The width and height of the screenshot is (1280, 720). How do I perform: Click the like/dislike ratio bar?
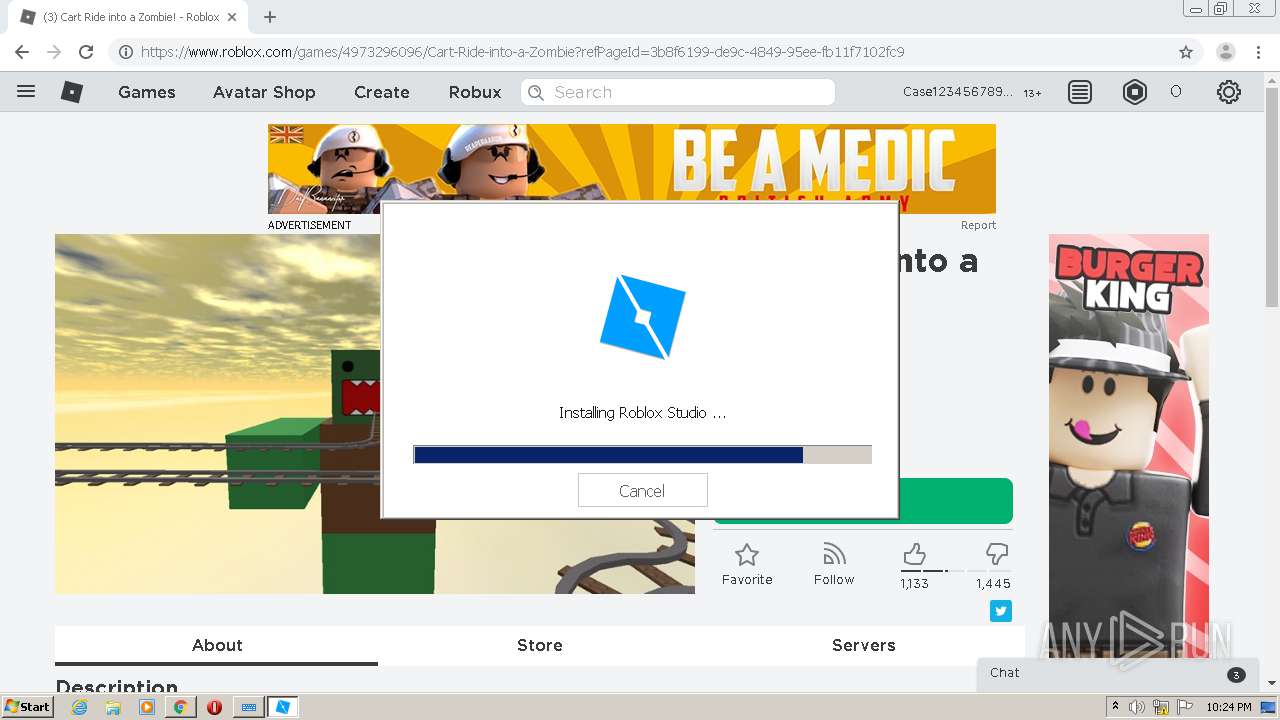tap(955, 571)
